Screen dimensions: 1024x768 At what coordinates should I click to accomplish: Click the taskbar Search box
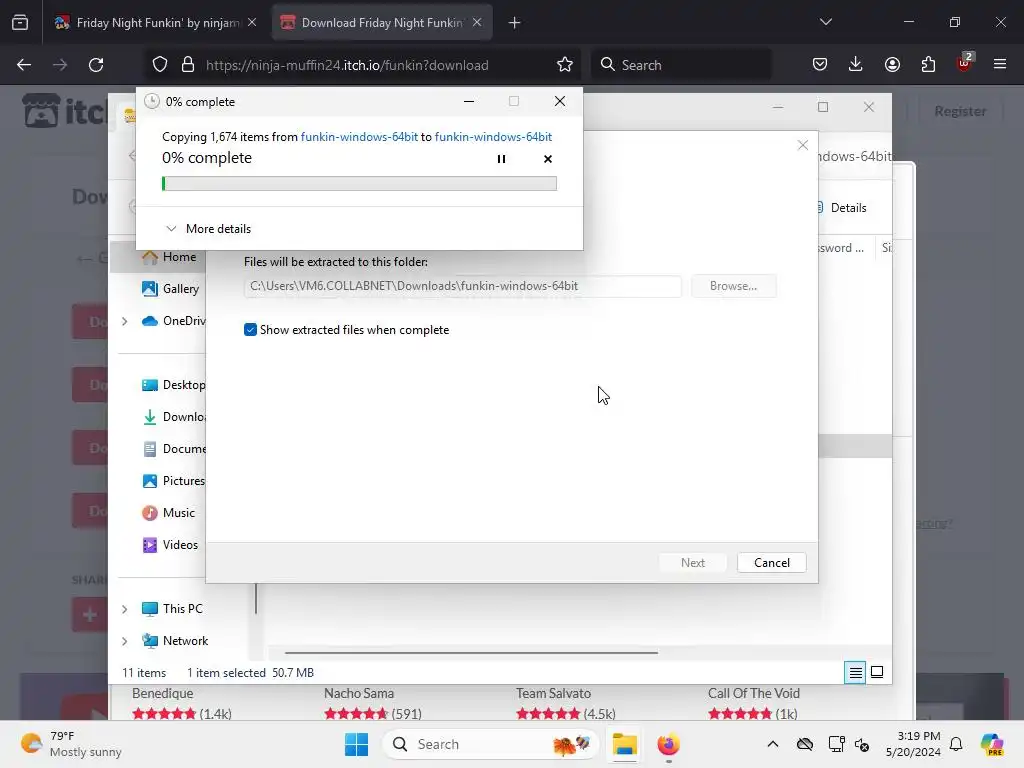coord(490,744)
